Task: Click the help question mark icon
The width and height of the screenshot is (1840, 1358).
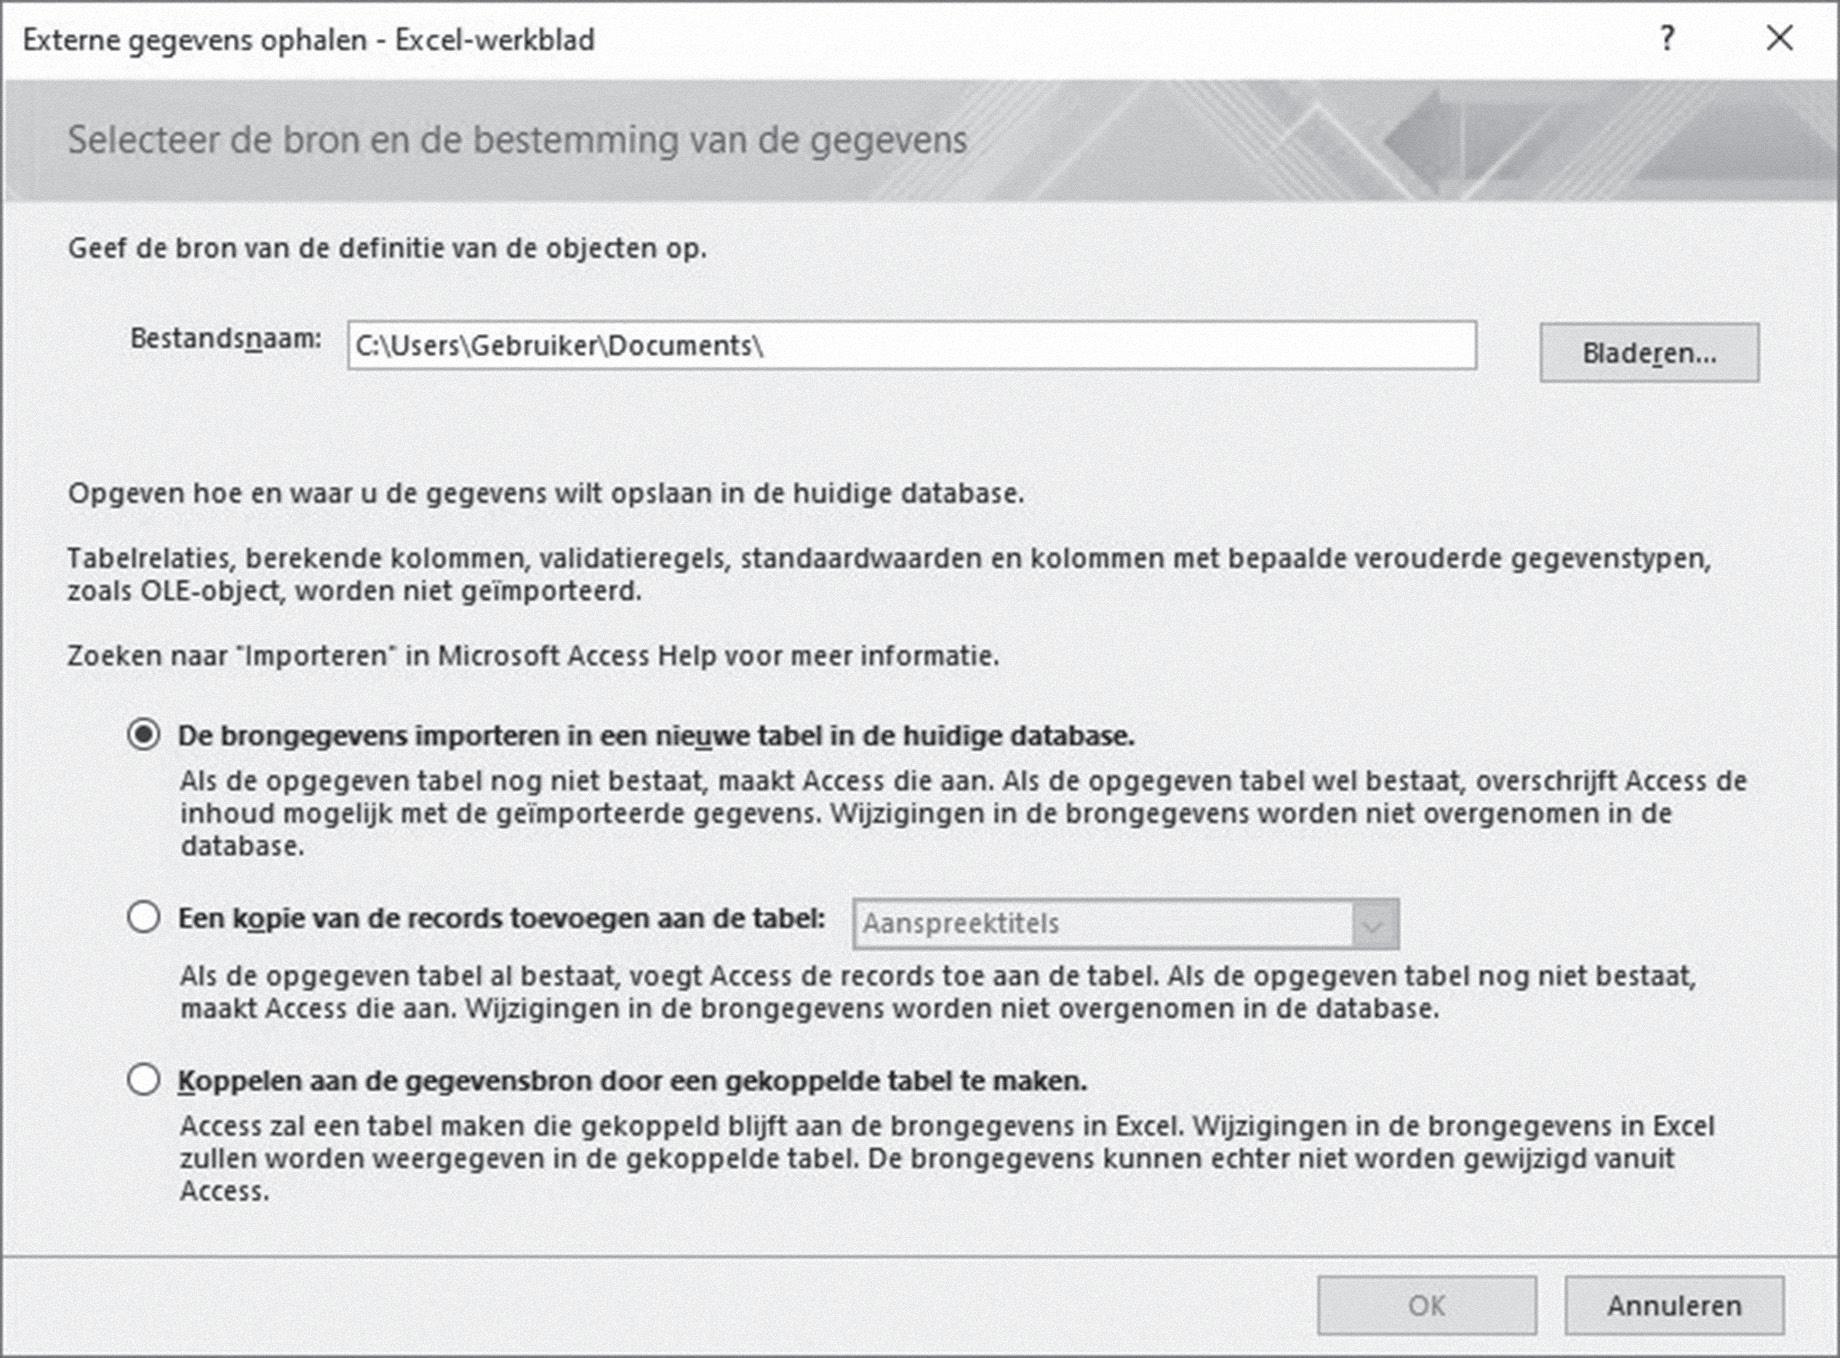Action: pos(1667,39)
